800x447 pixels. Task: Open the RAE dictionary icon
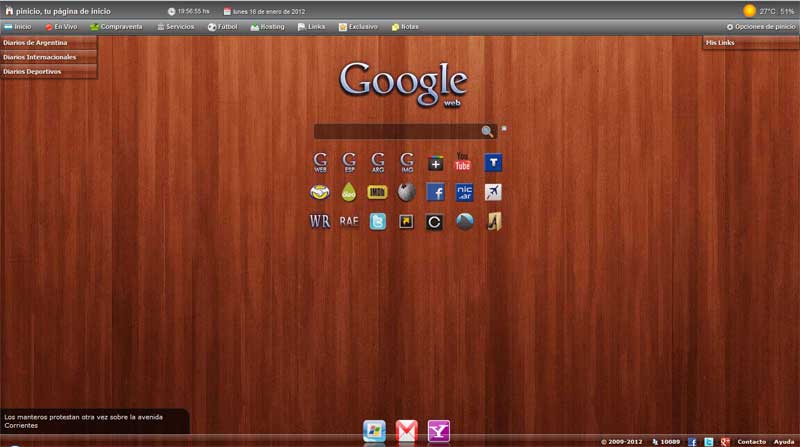click(349, 221)
